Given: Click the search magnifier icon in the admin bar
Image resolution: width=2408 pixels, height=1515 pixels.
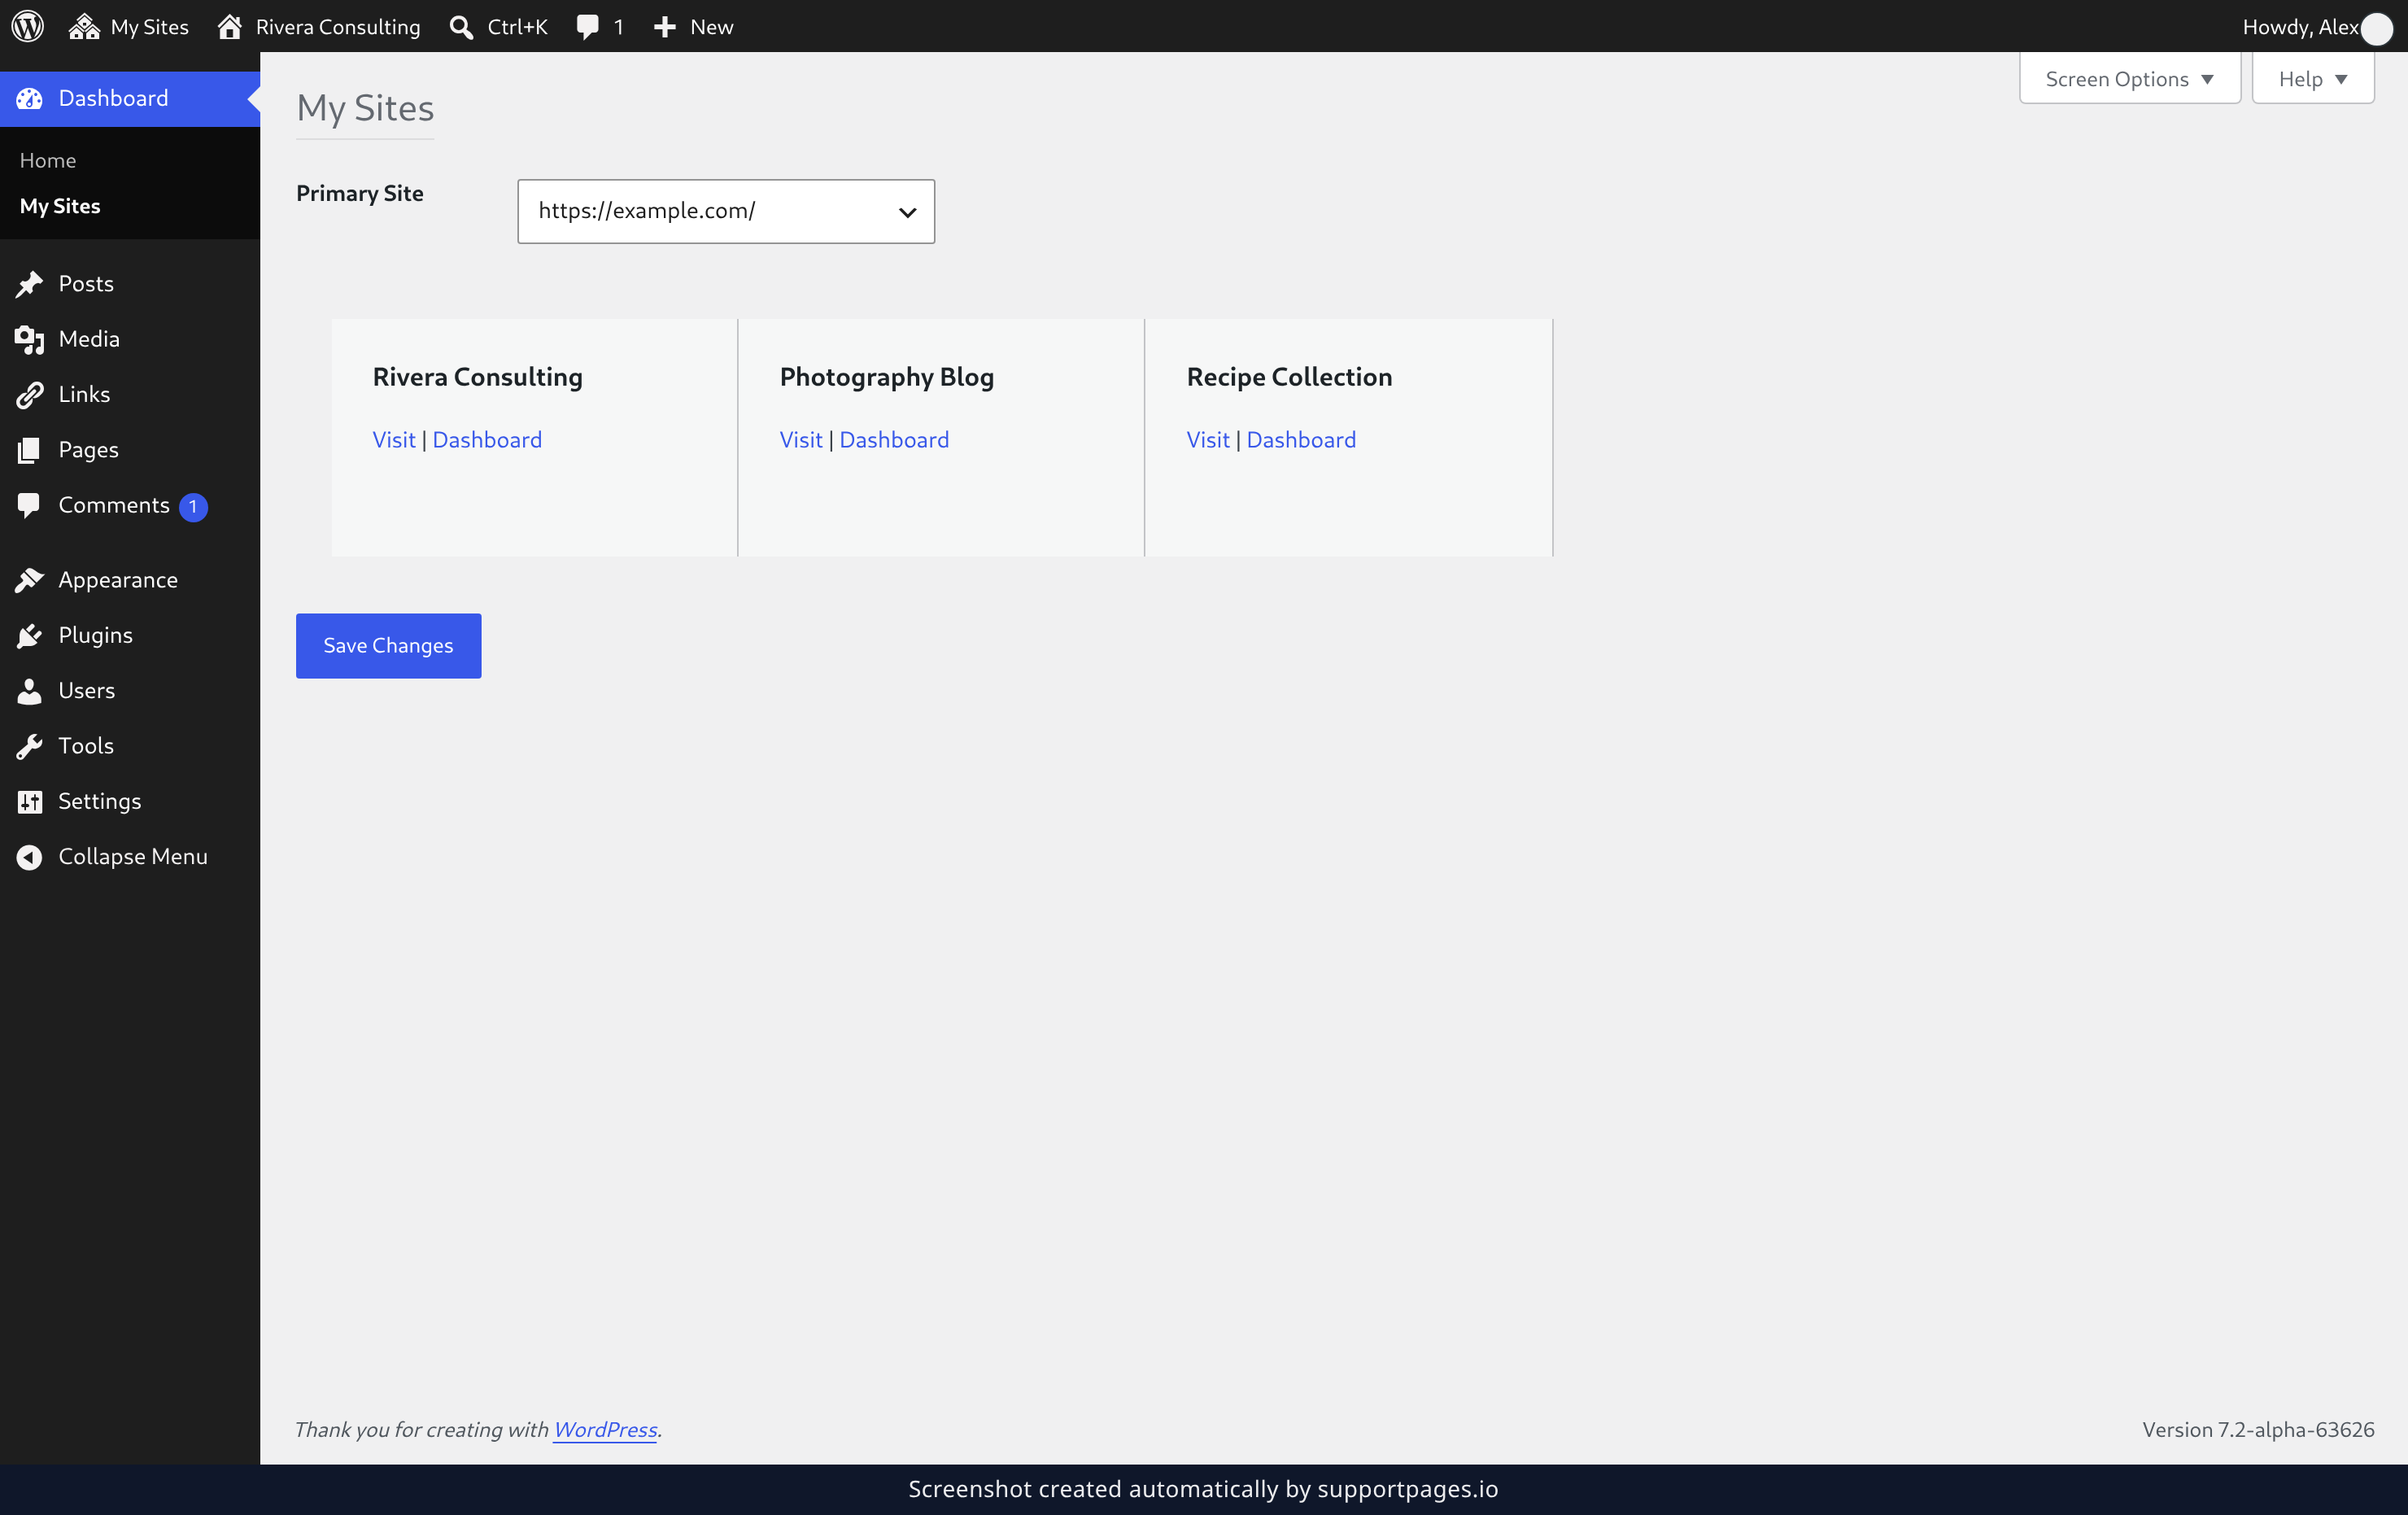Looking at the screenshot, I should [461, 27].
